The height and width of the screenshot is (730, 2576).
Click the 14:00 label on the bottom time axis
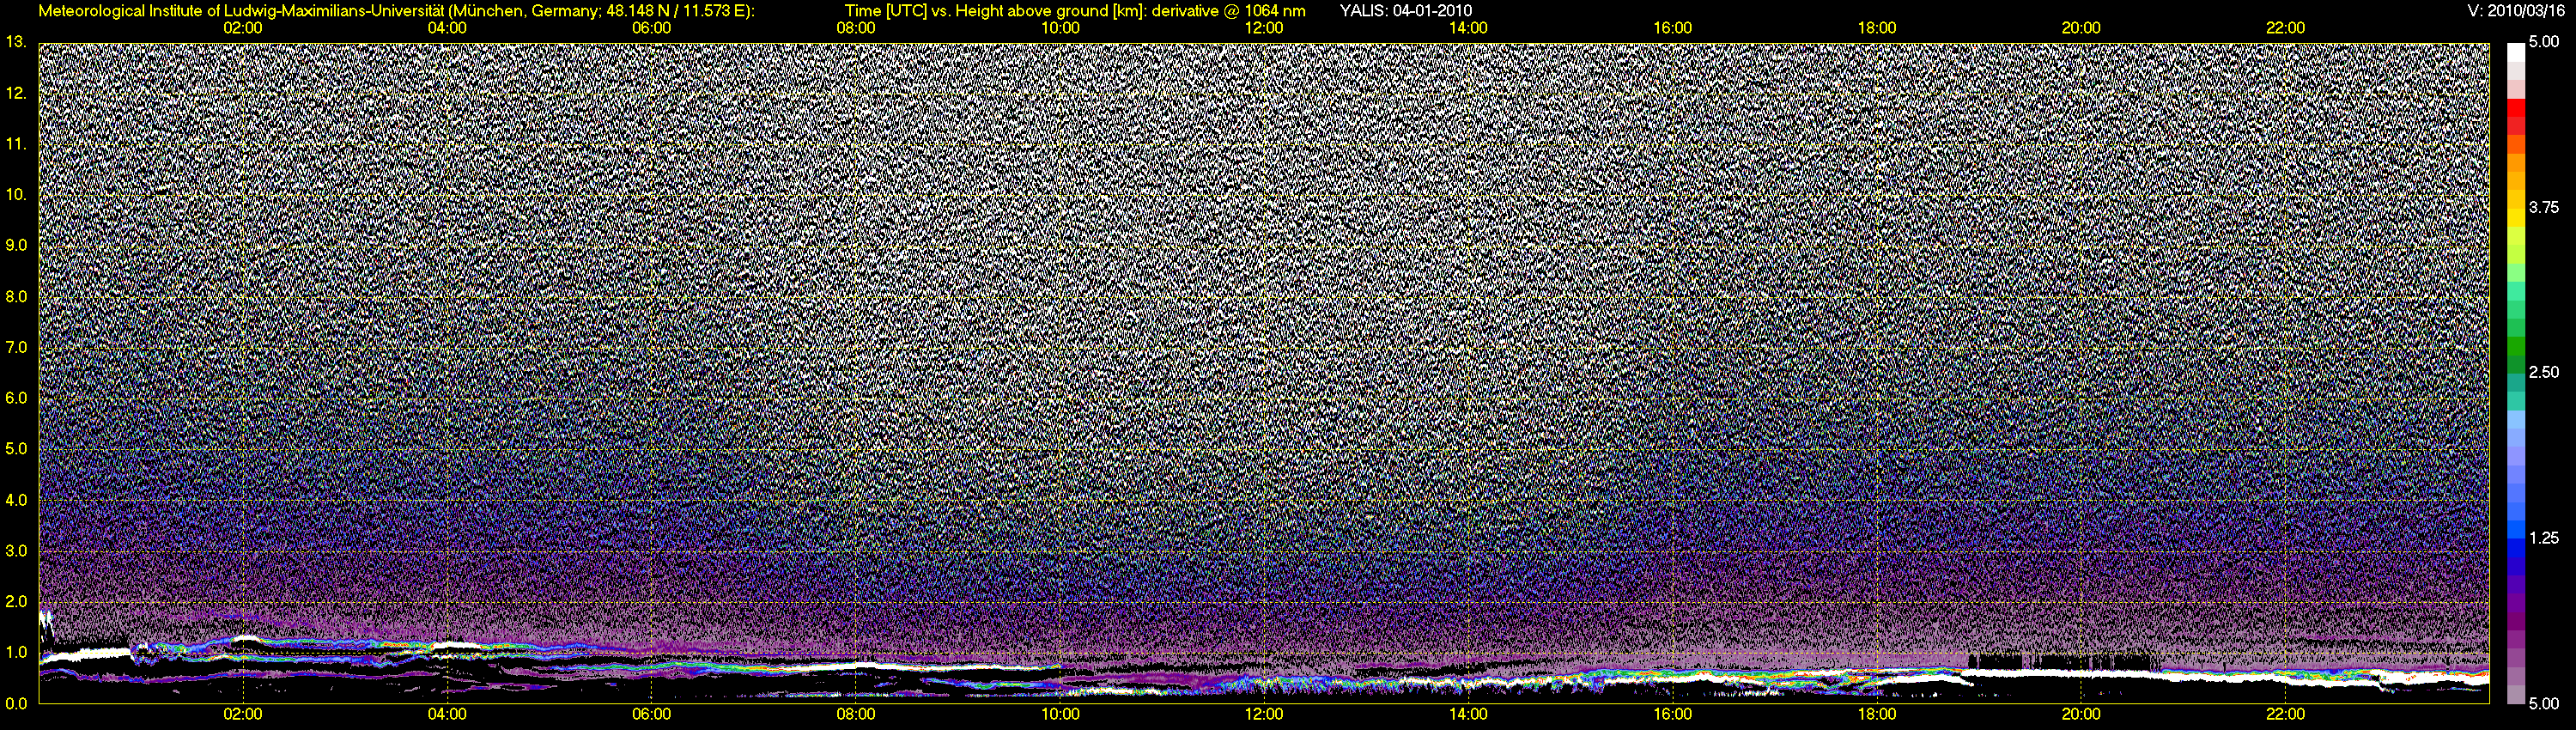1468,715
